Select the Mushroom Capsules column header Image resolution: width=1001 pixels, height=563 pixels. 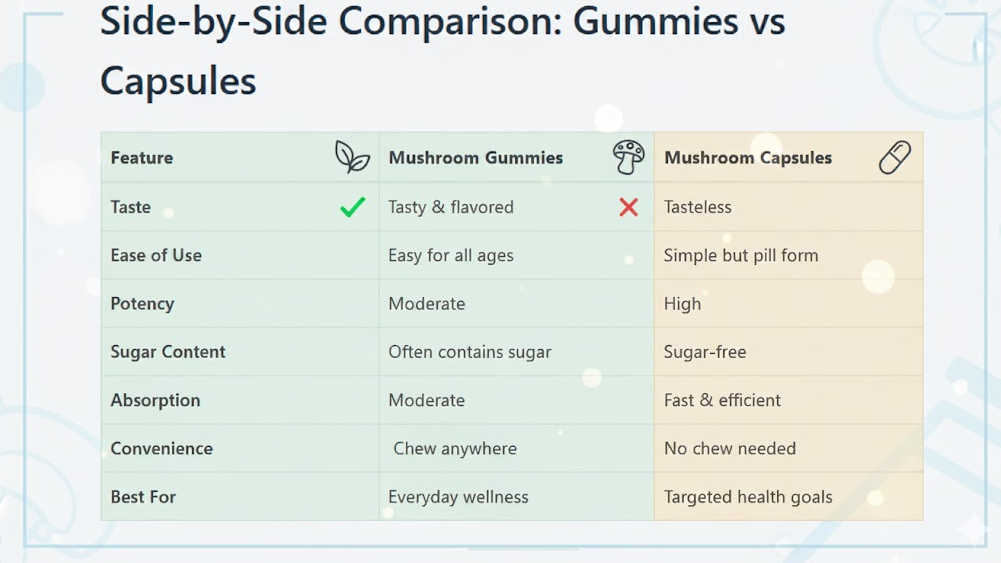click(x=748, y=158)
